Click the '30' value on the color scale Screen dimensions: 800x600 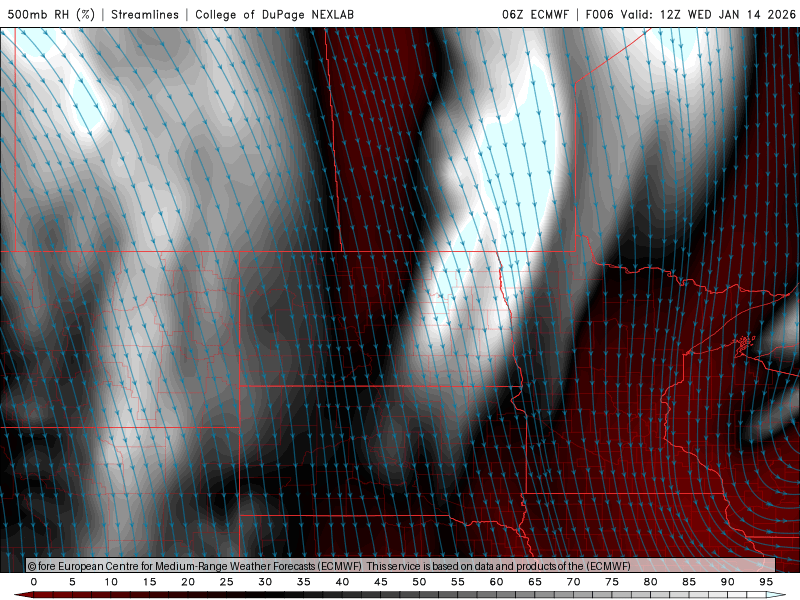point(265,582)
